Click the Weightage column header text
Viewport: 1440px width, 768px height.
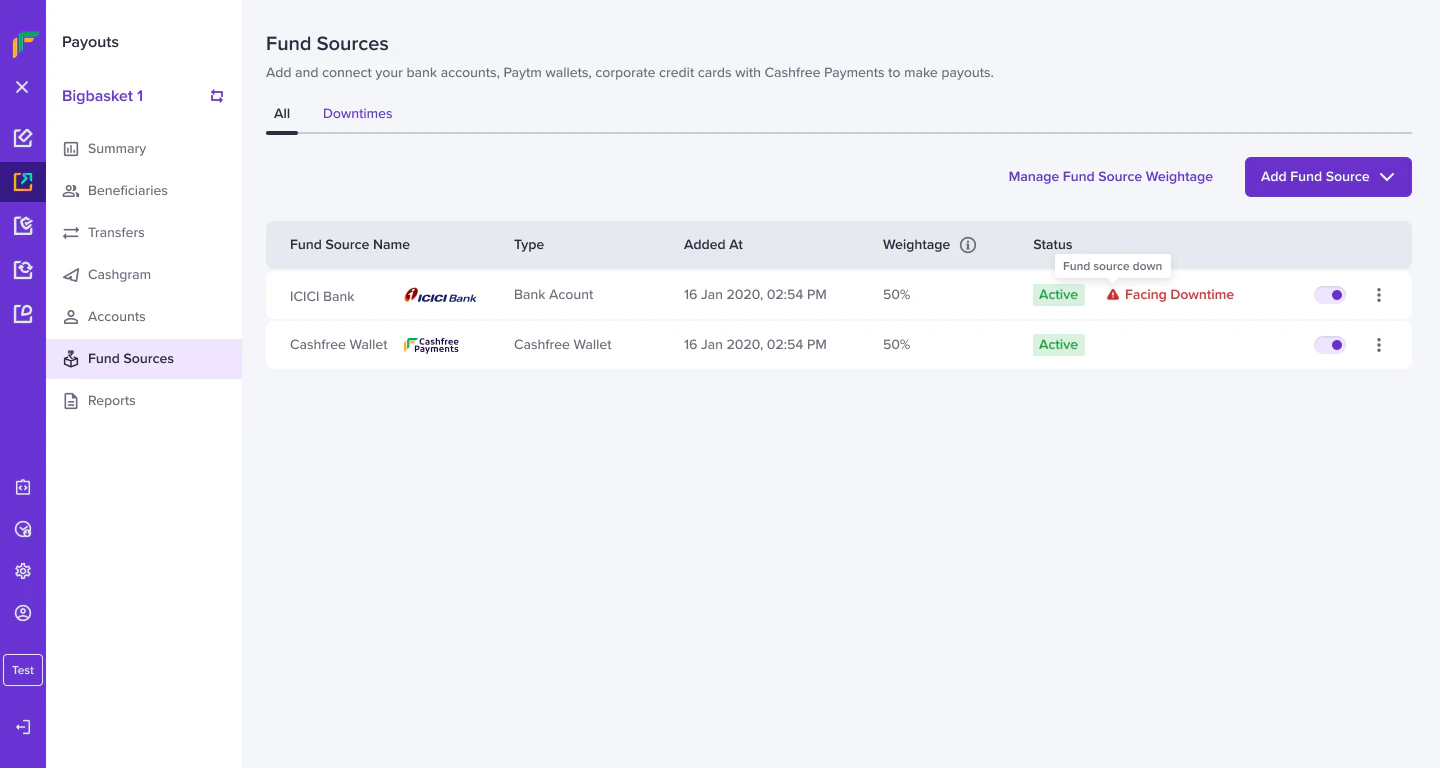coord(916,245)
